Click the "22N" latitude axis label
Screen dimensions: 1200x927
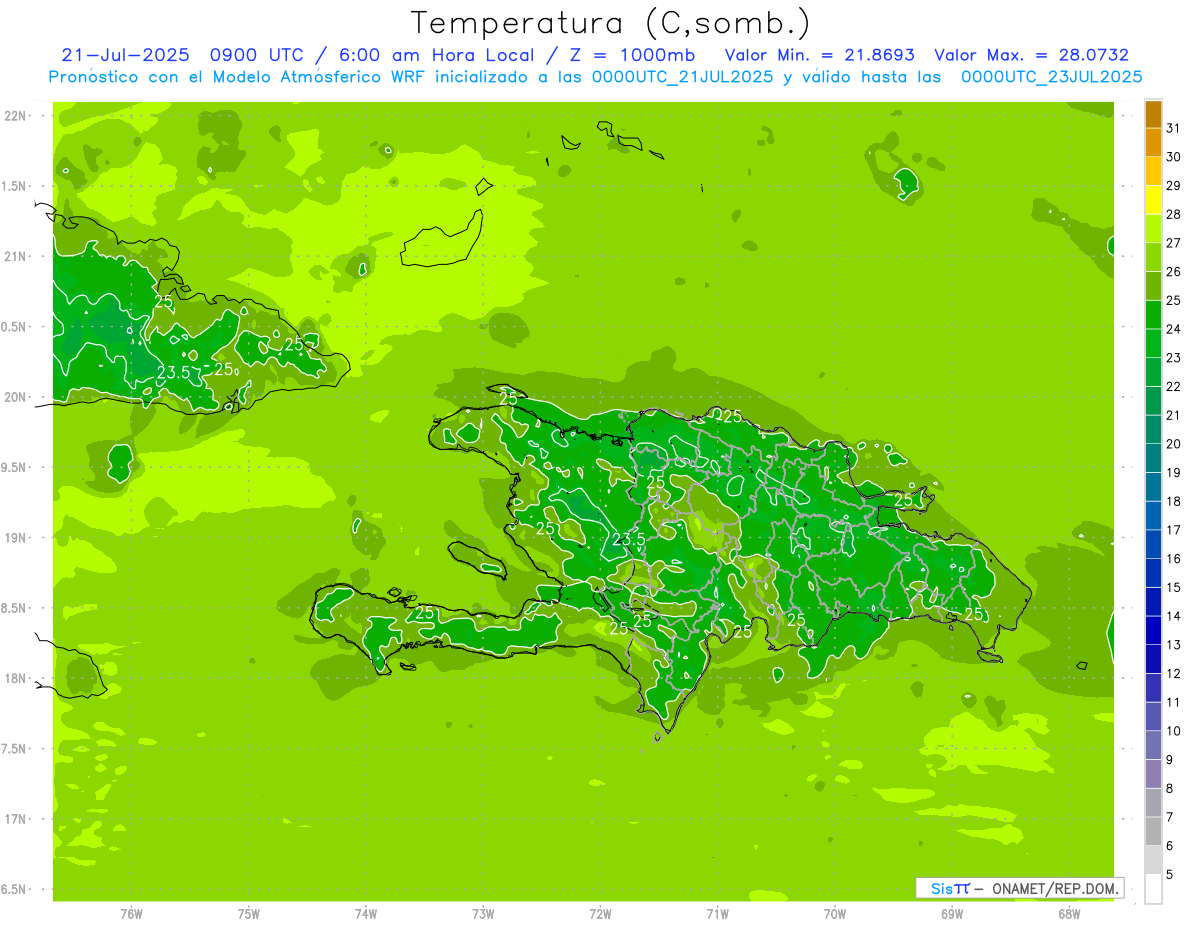pos(16,115)
